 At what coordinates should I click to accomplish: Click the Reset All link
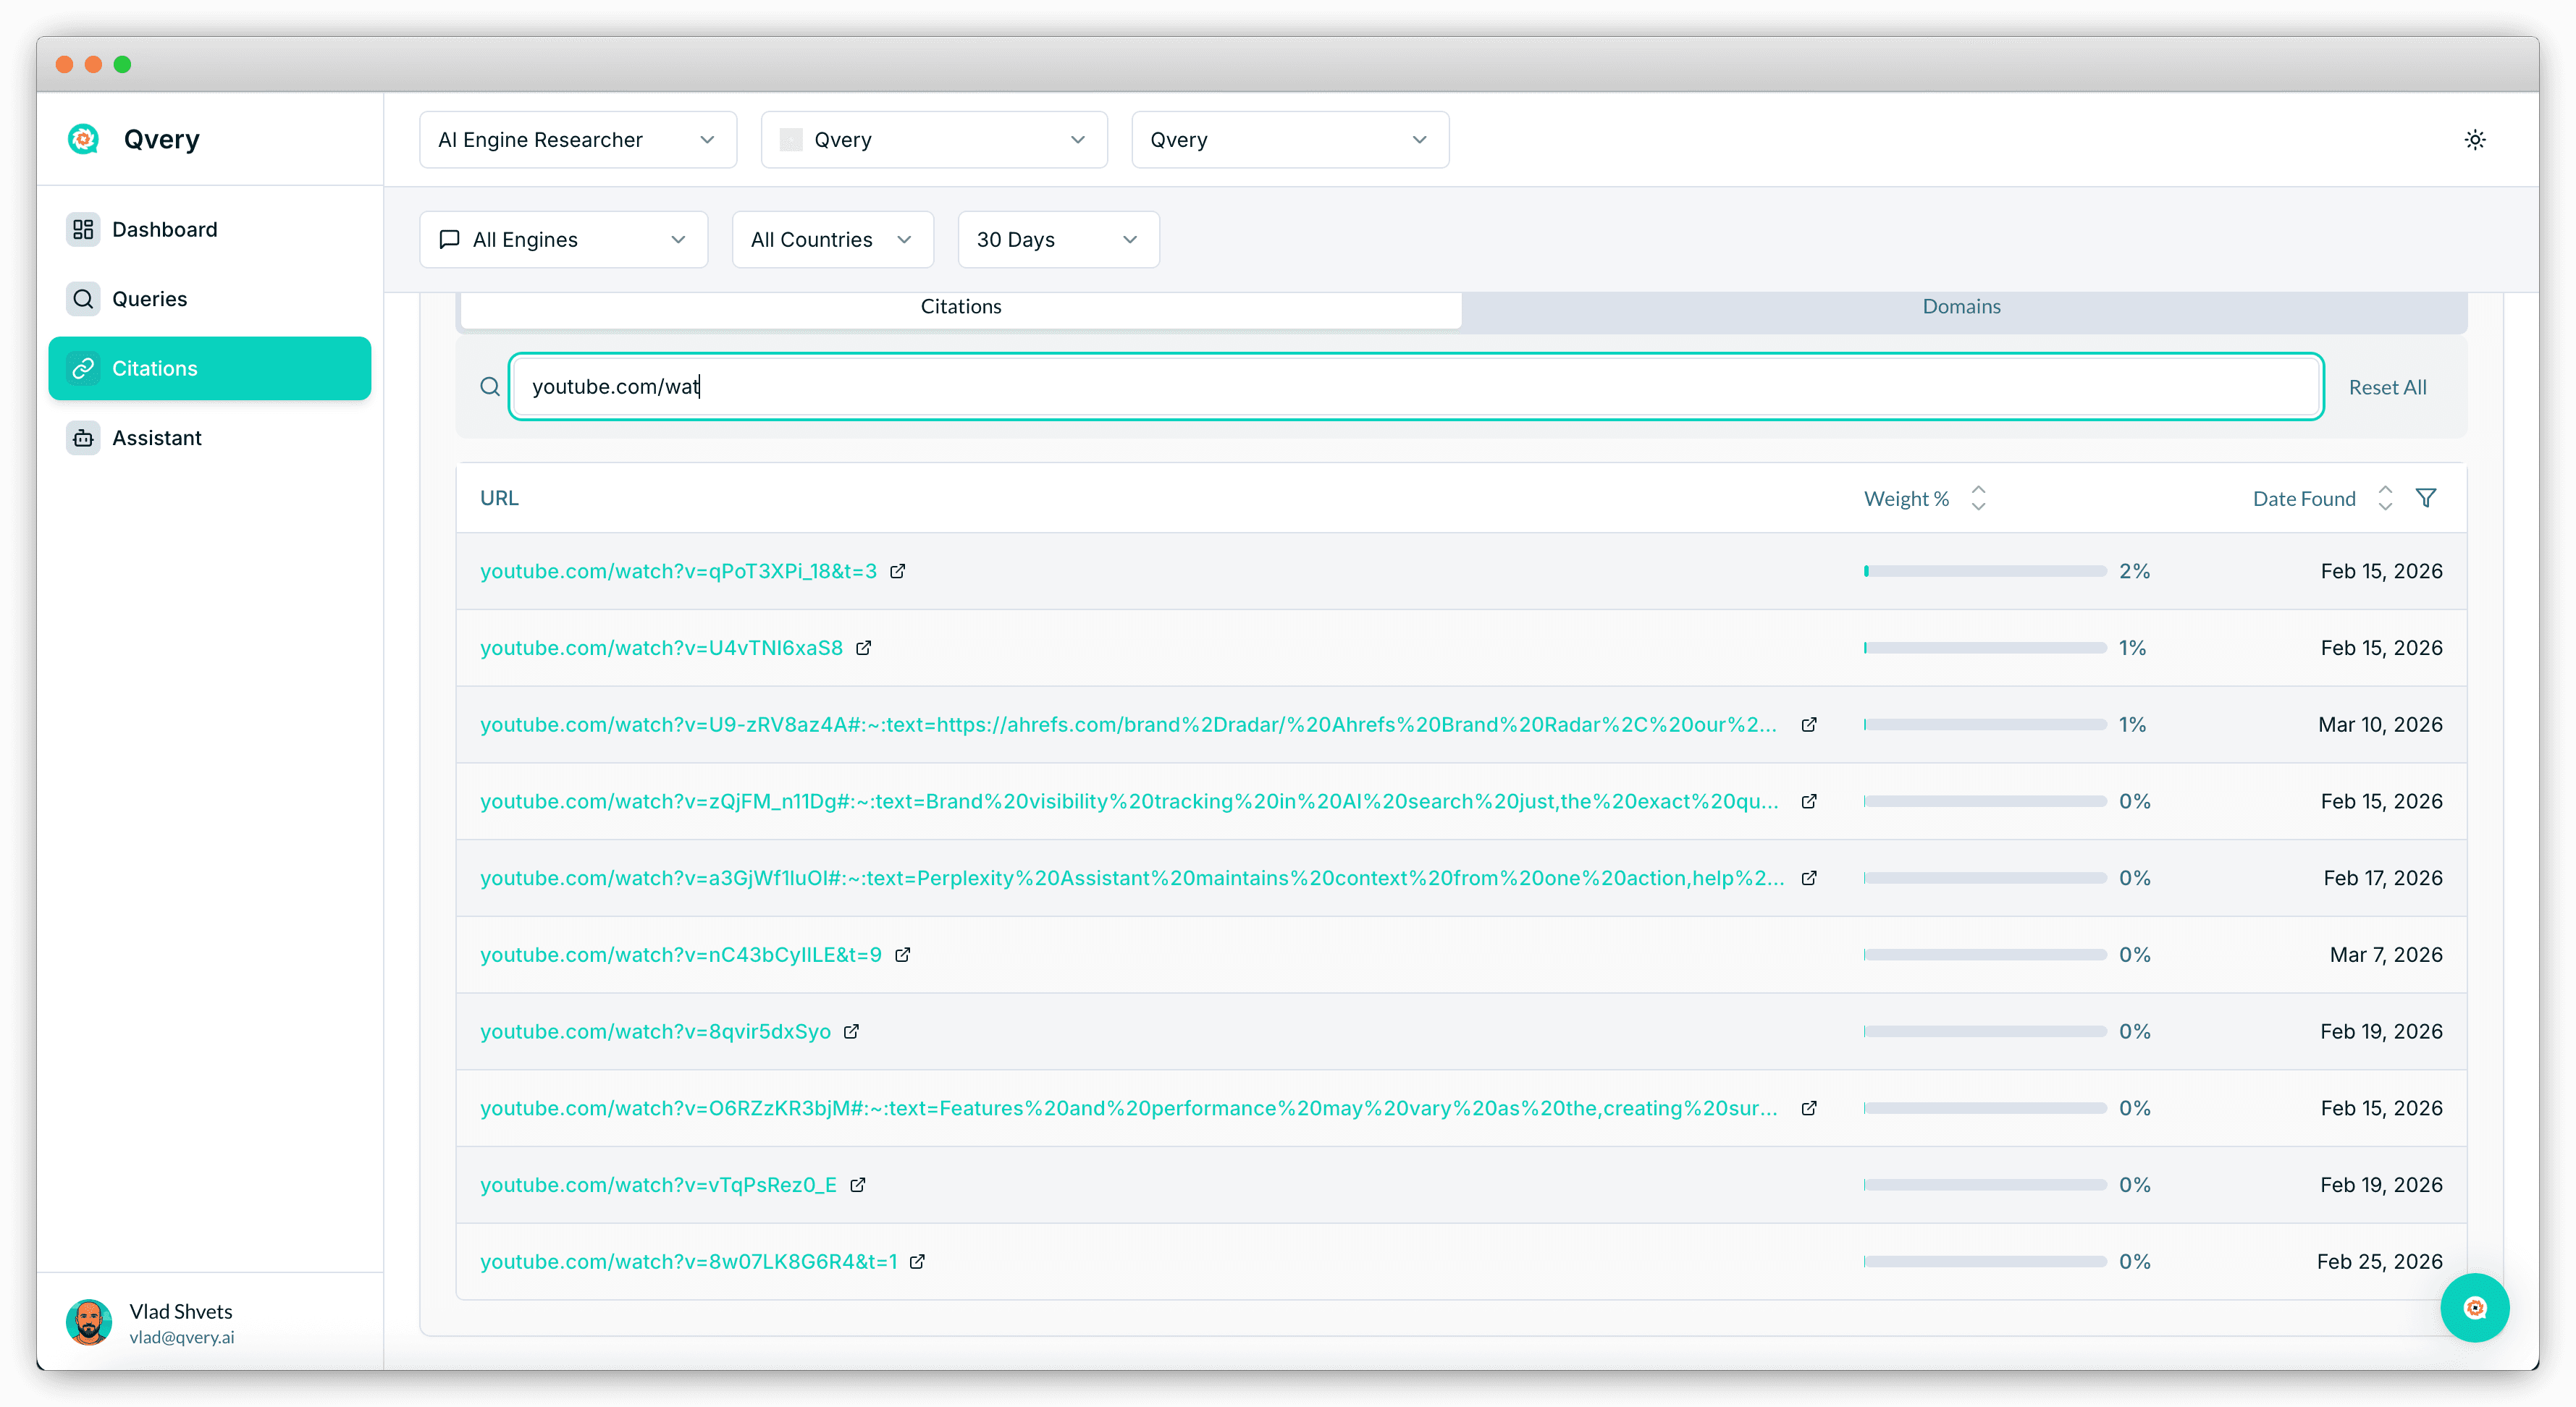2386,387
